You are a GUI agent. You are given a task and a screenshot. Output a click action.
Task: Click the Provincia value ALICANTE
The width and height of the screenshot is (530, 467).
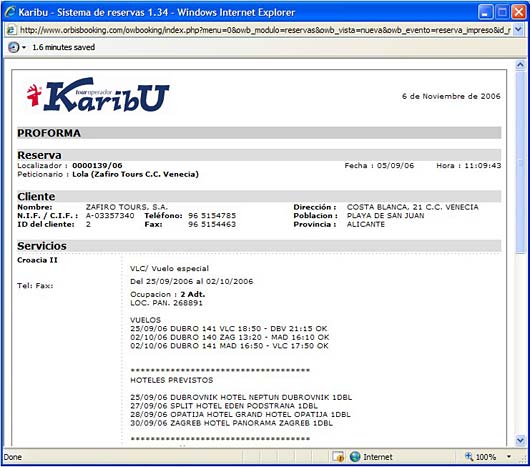coord(366,224)
